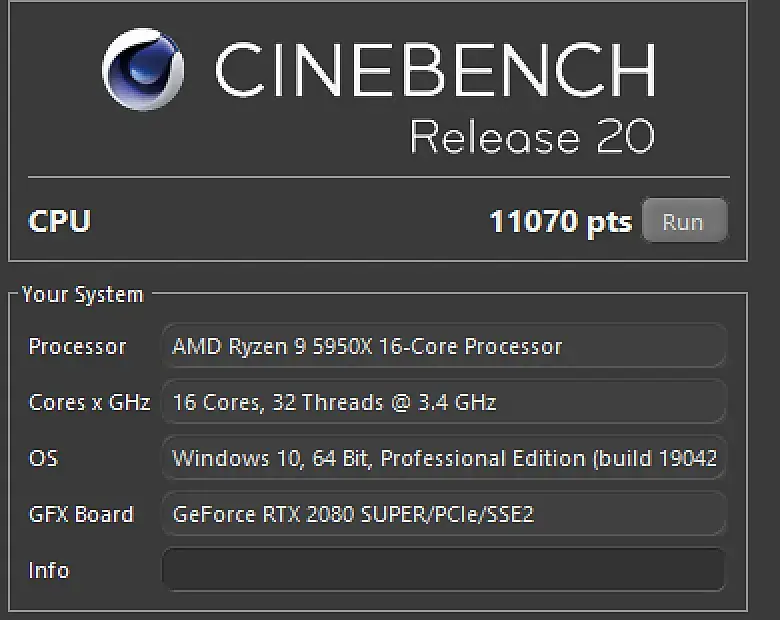Click the divider line below Release 20
The width and height of the screenshot is (780, 620).
pyautogui.click(x=378, y=177)
